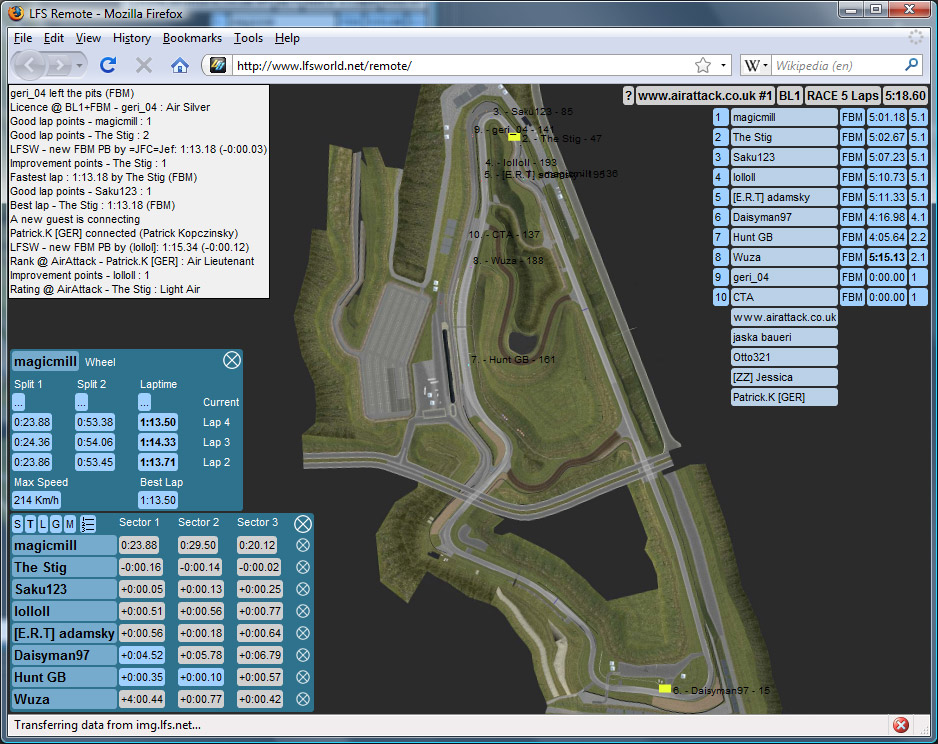
Task: Click the URL address field
Action: tap(461, 65)
